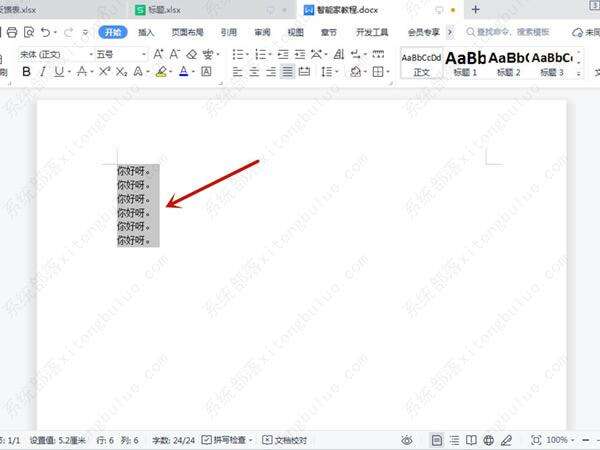Expand the ribbon tabs overflow chevron
Screen dimensions: 600x450
click(450, 33)
